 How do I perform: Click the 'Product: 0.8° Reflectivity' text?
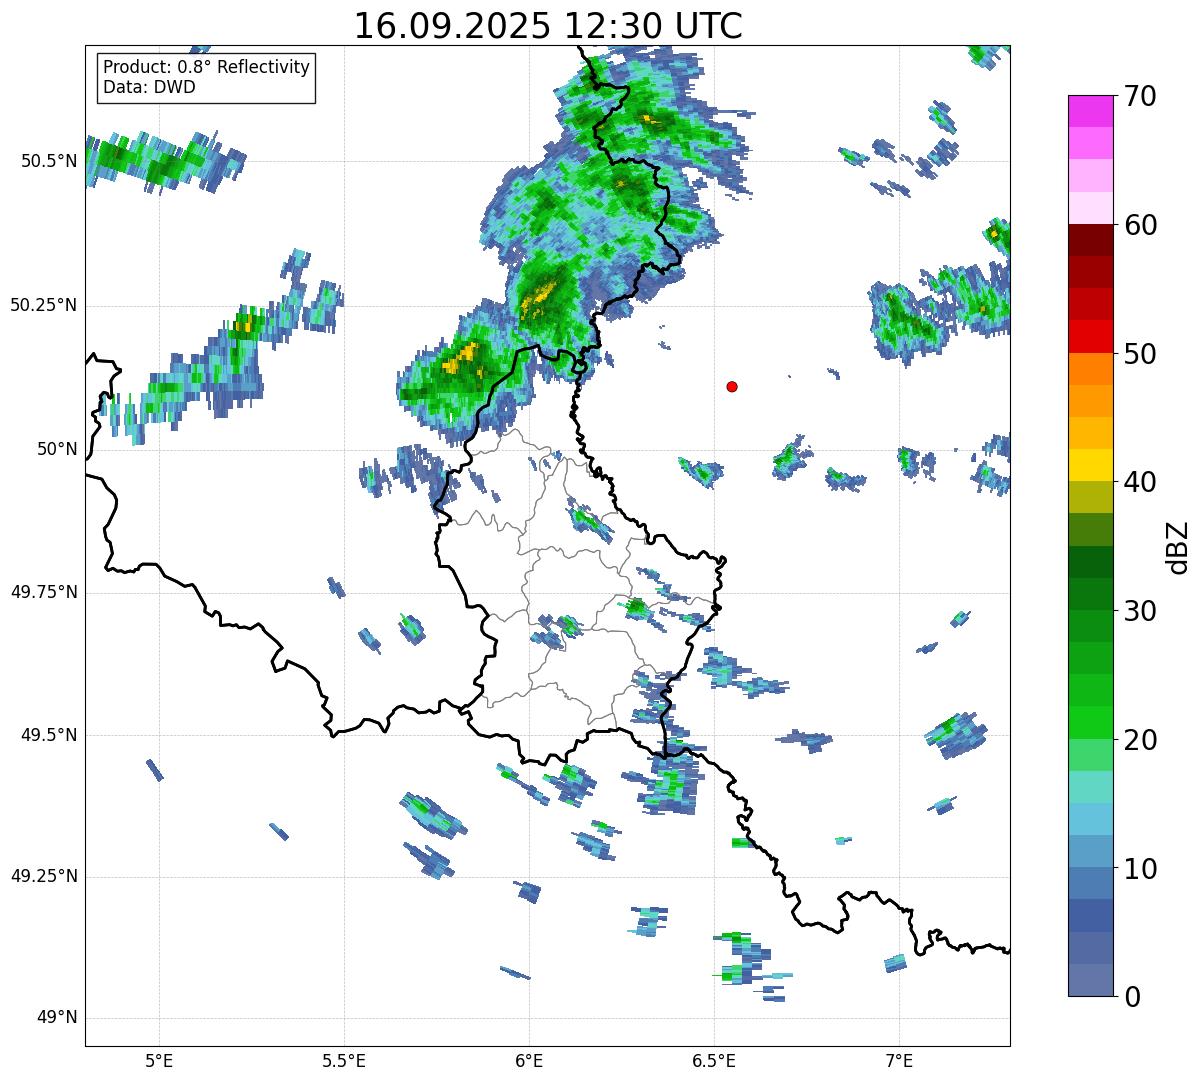tap(206, 67)
